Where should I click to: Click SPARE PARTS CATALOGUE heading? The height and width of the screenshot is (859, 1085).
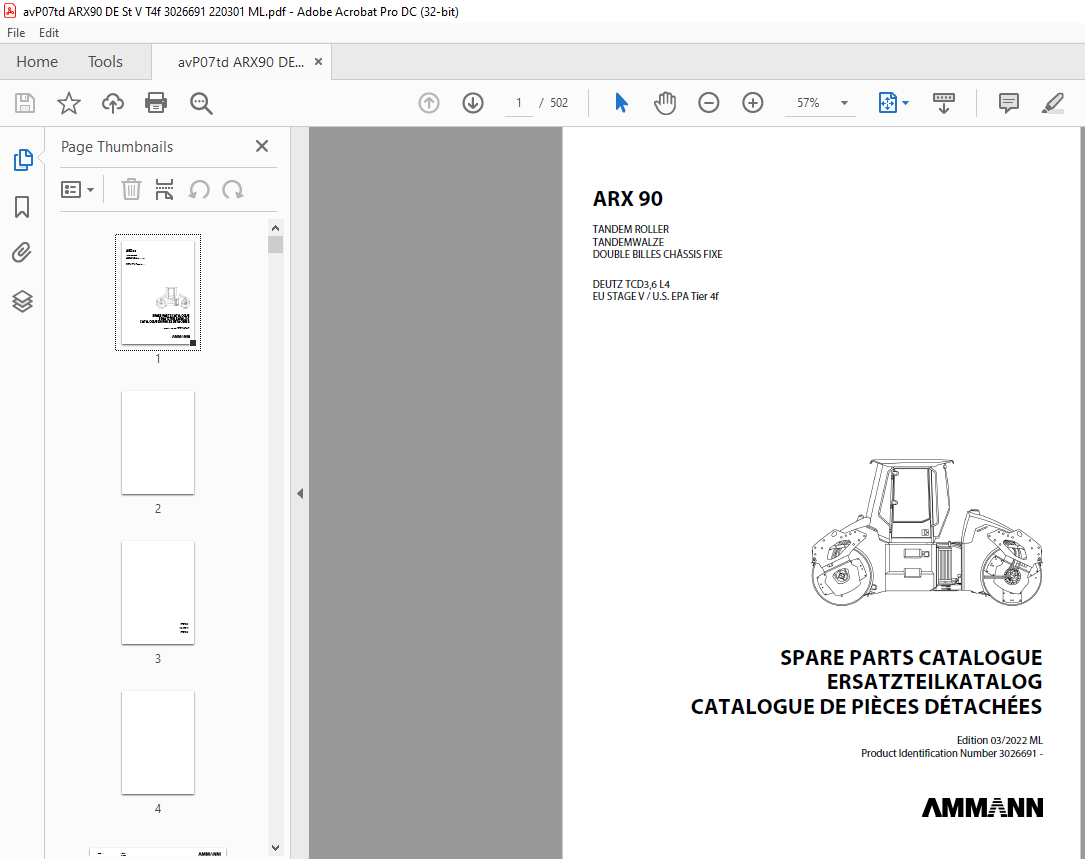(911, 658)
